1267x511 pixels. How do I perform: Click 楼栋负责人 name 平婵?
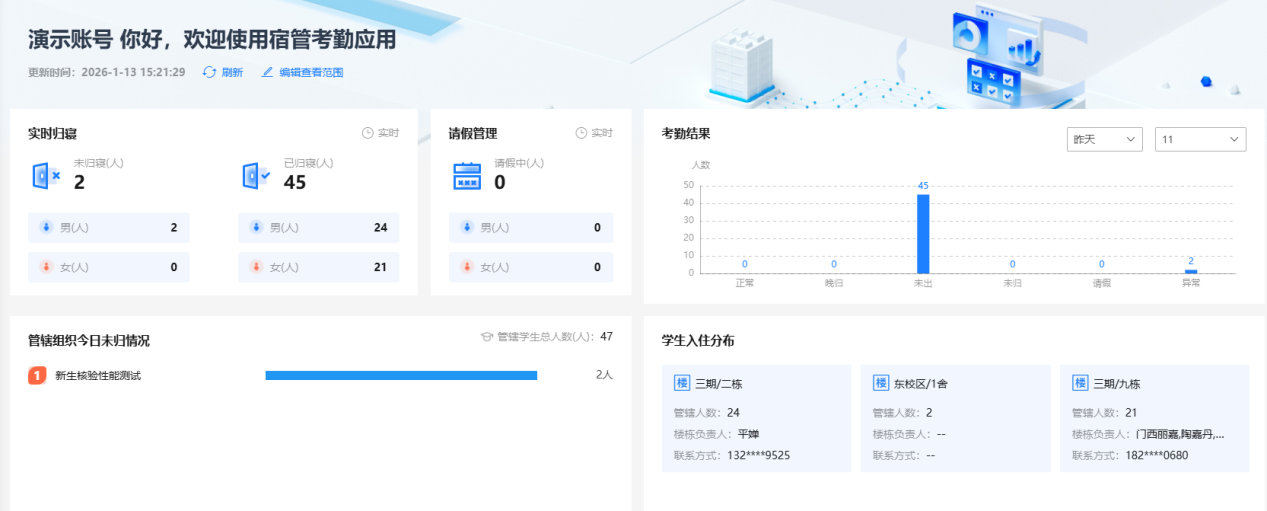coord(749,434)
